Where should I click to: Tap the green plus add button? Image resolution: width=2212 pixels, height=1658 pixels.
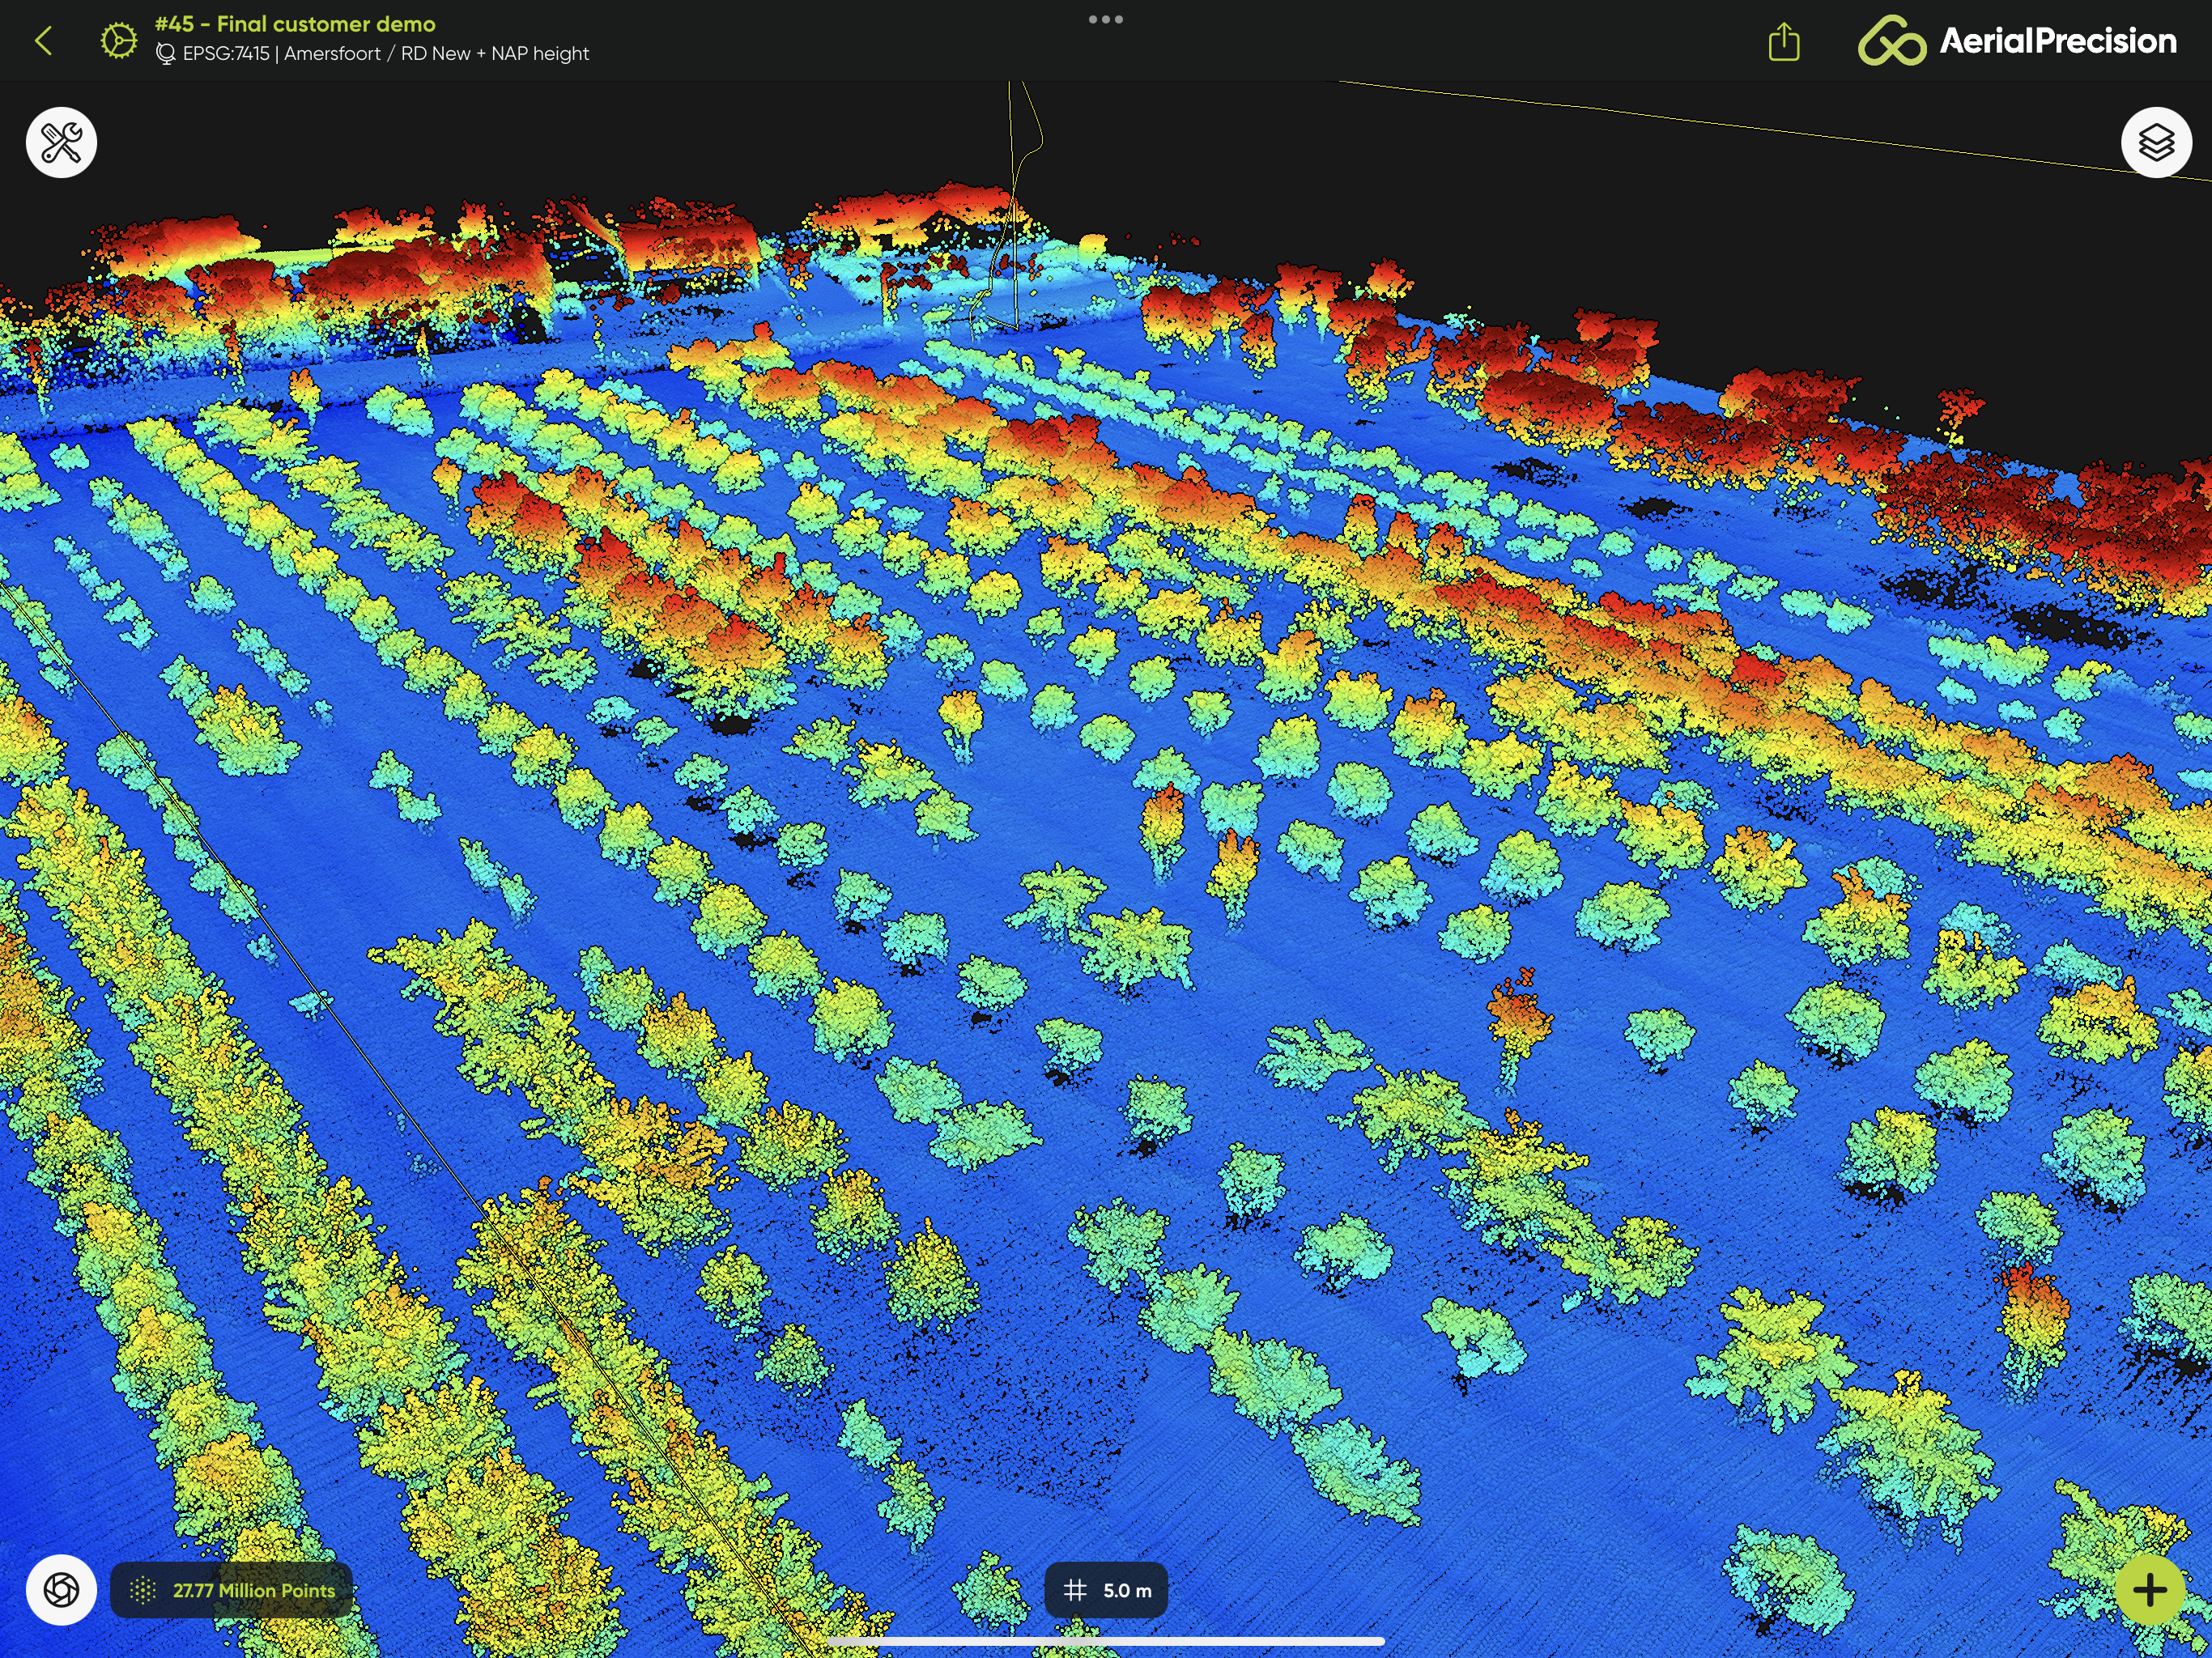coord(2149,1589)
